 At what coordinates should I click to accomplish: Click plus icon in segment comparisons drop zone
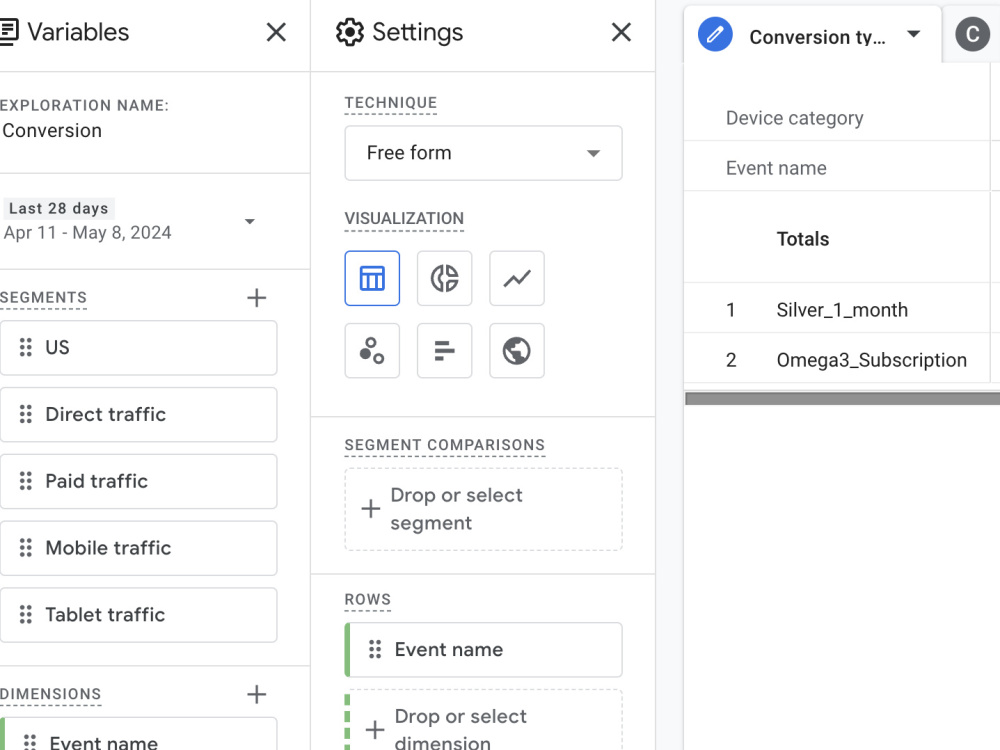coord(371,509)
